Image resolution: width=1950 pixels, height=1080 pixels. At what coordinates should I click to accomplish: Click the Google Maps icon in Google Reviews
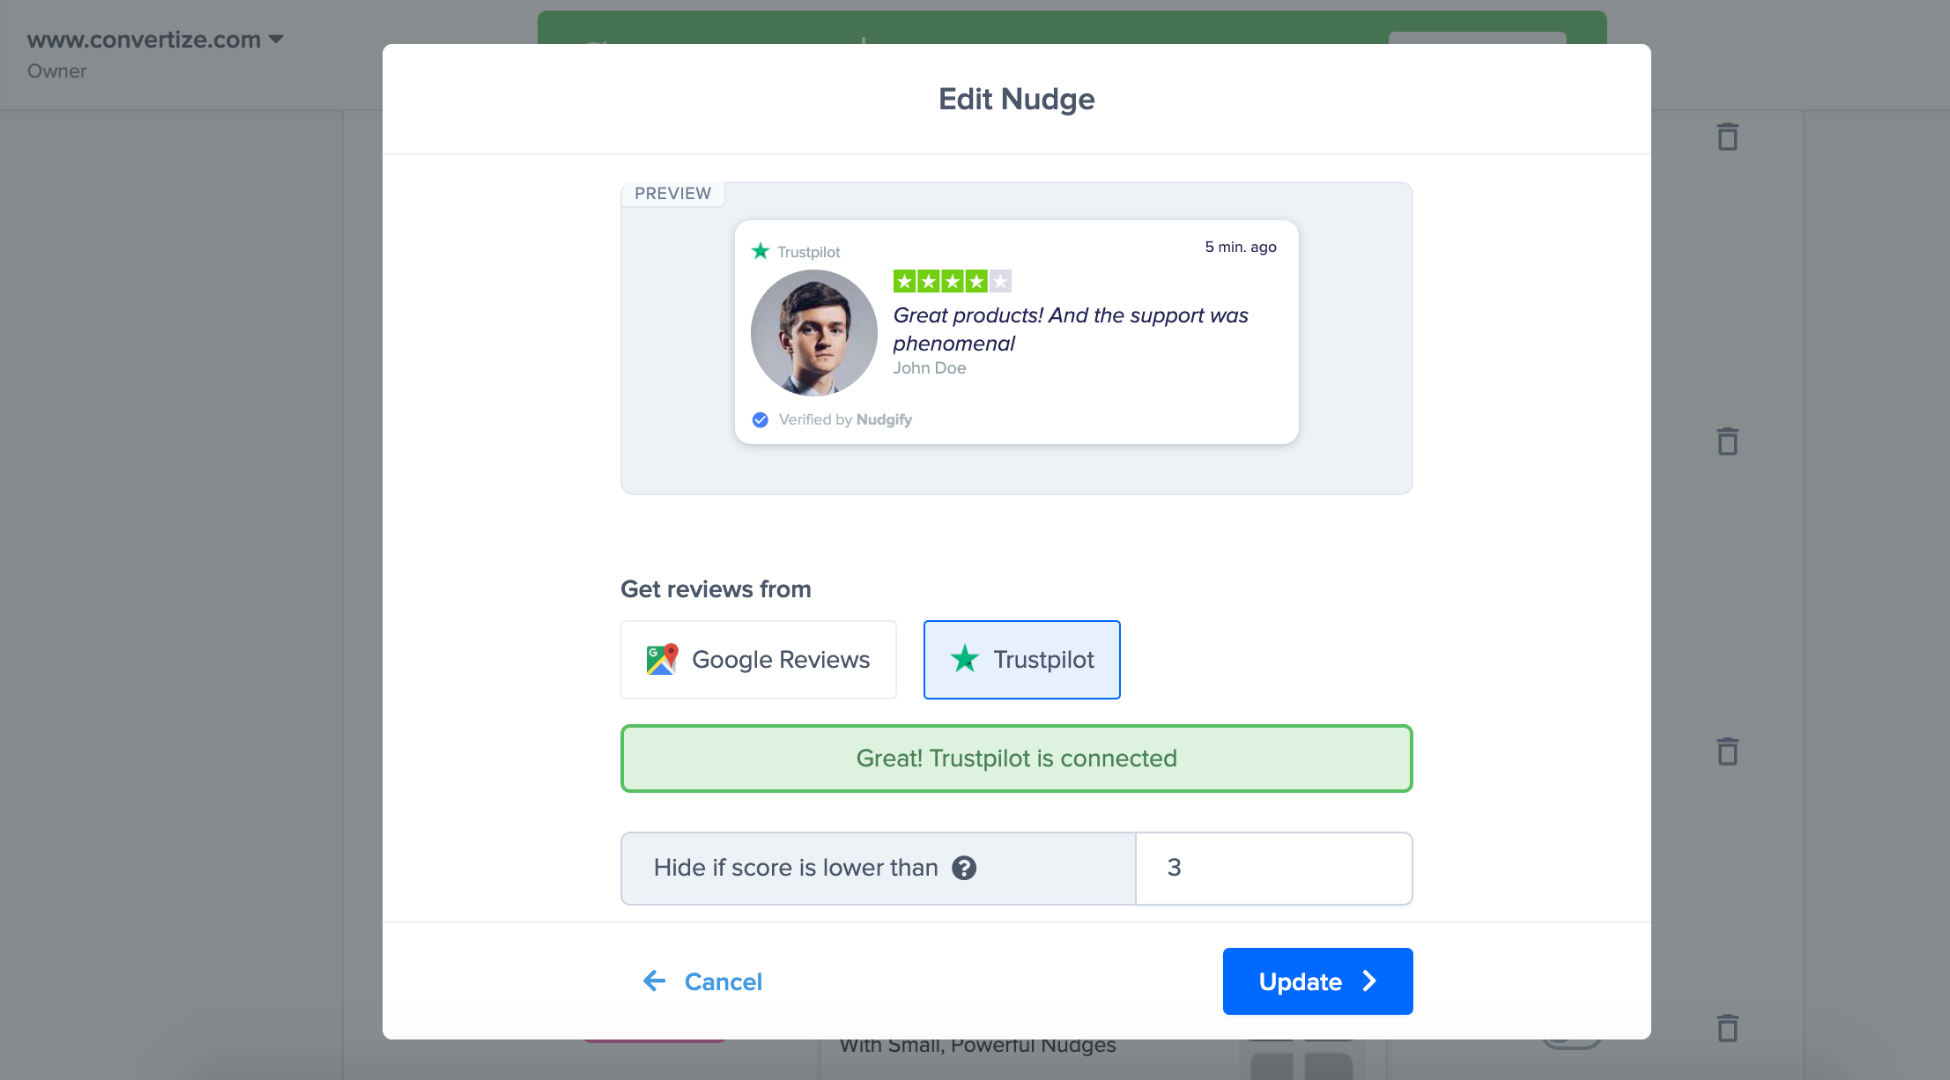coord(662,660)
